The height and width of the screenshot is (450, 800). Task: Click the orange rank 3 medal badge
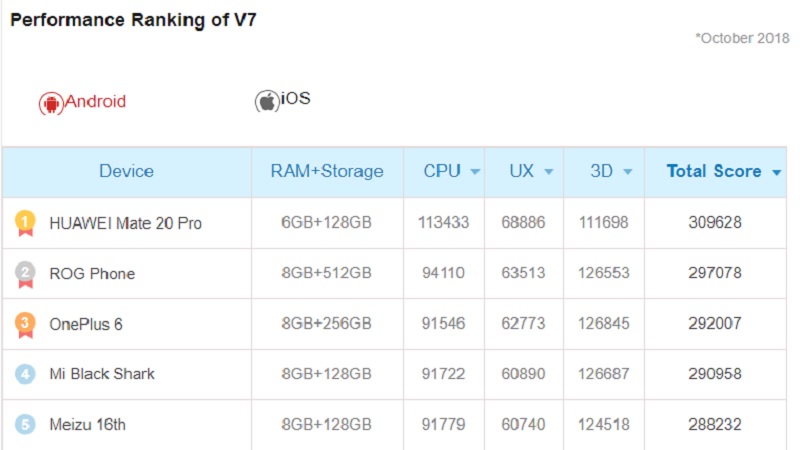click(25, 324)
